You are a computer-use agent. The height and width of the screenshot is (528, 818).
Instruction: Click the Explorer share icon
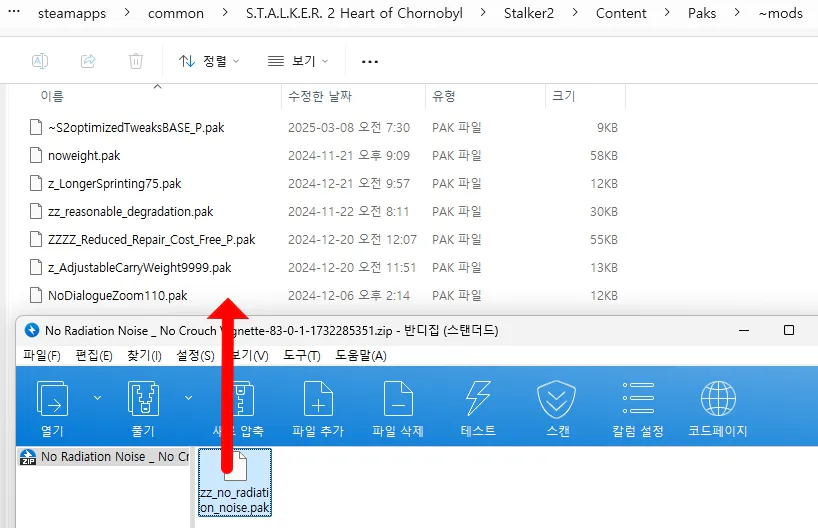88,61
